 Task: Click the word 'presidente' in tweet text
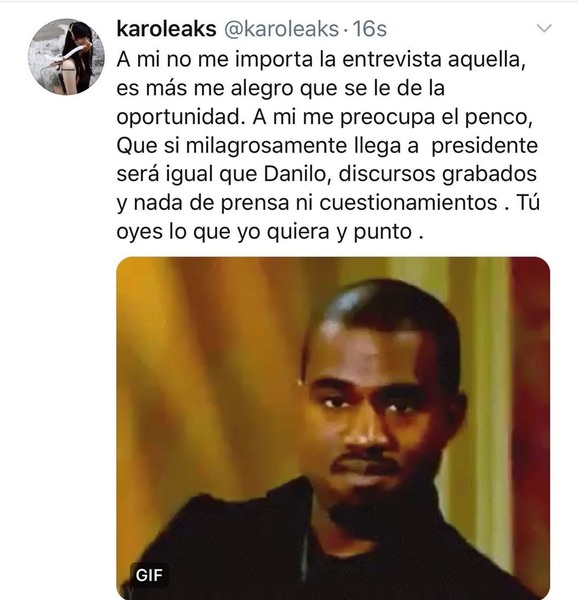click(485, 145)
